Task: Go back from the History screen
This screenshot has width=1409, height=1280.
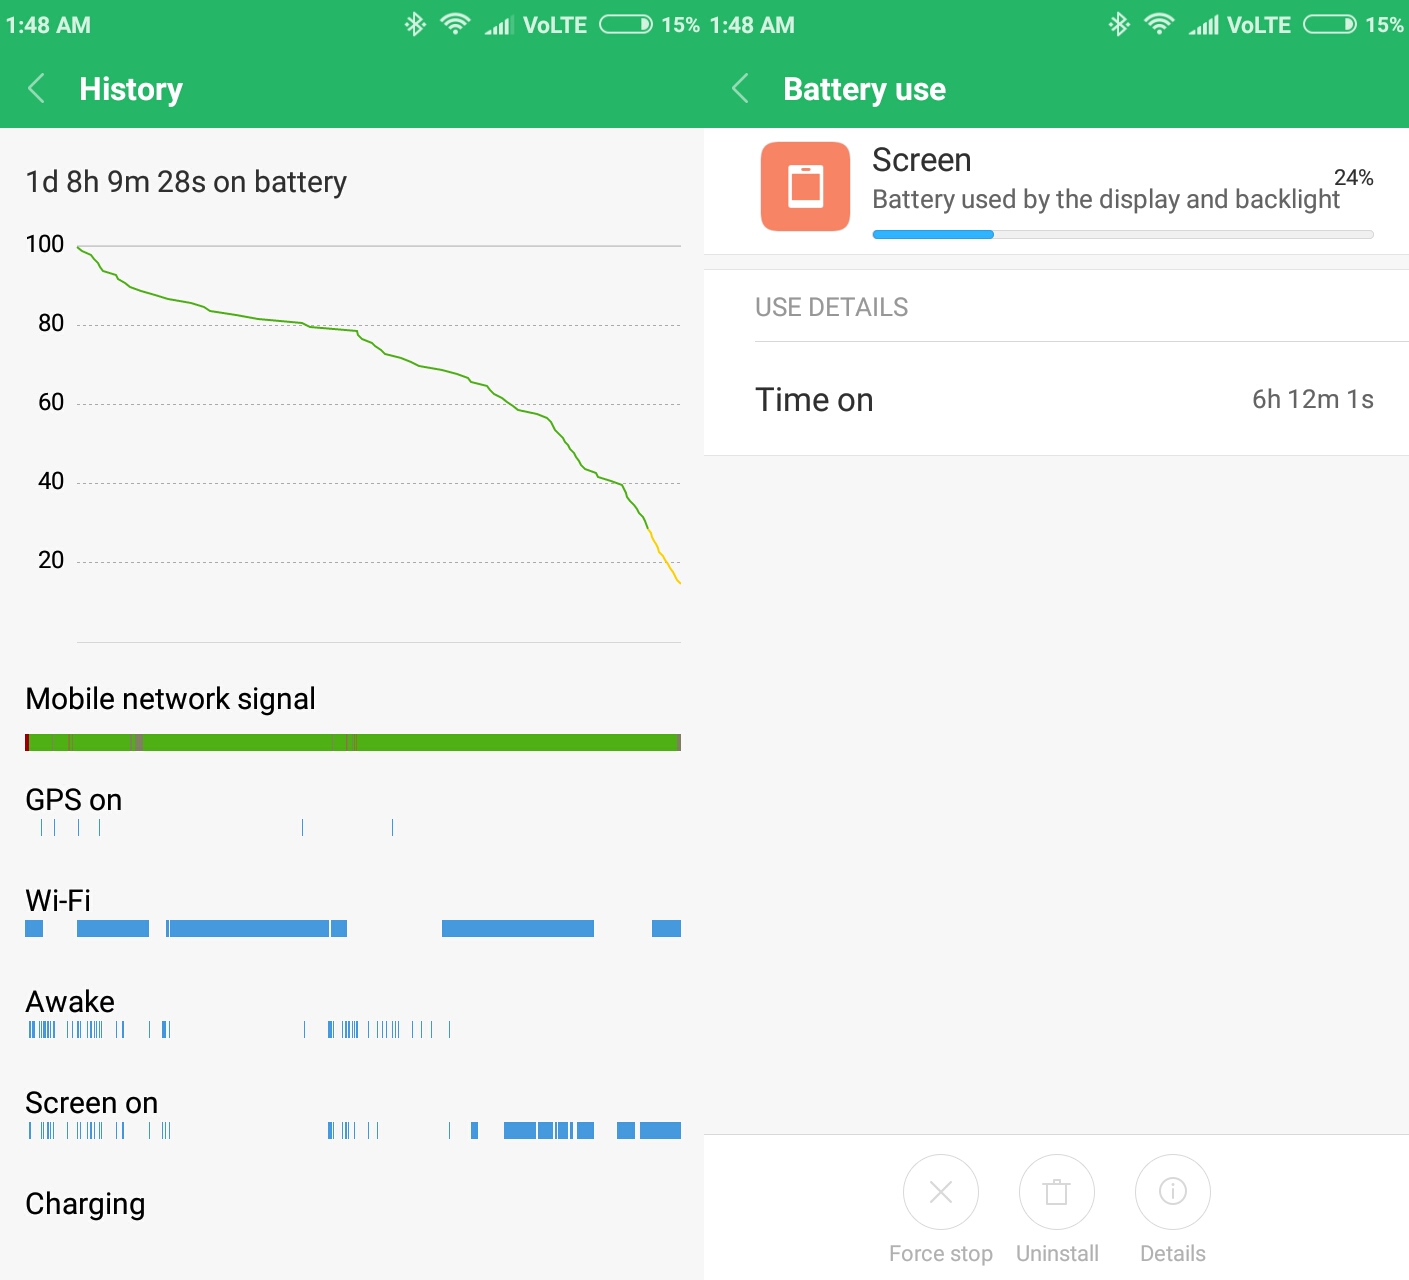Action: 37,89
